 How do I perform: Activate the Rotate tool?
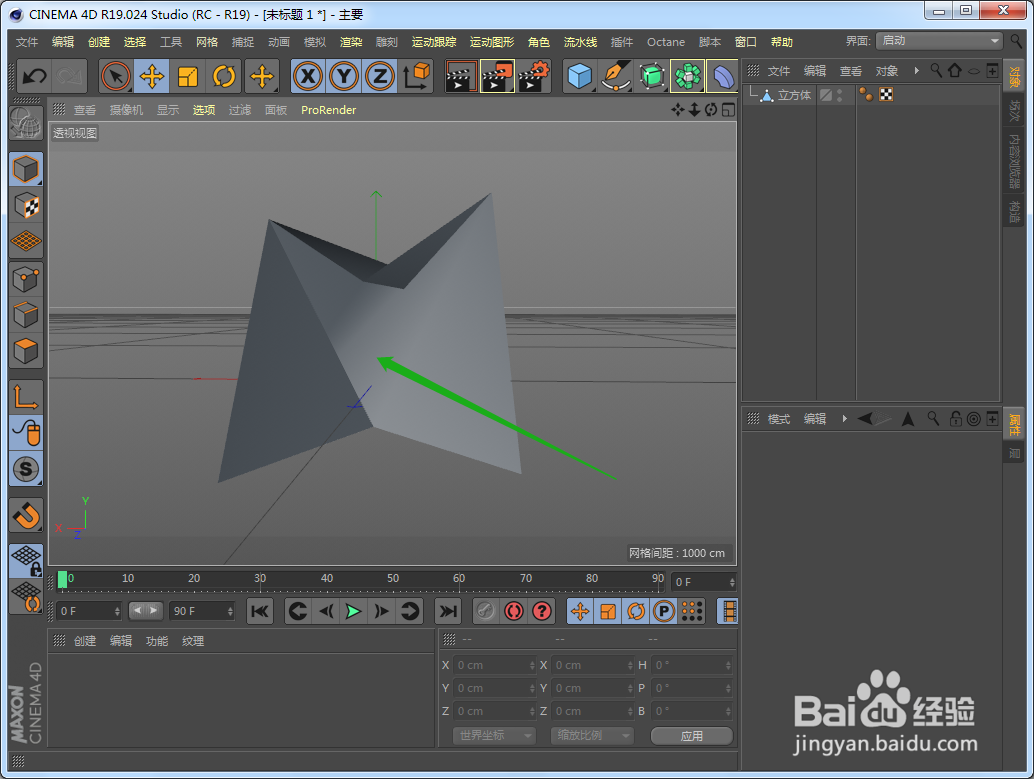tap(224, 77)
